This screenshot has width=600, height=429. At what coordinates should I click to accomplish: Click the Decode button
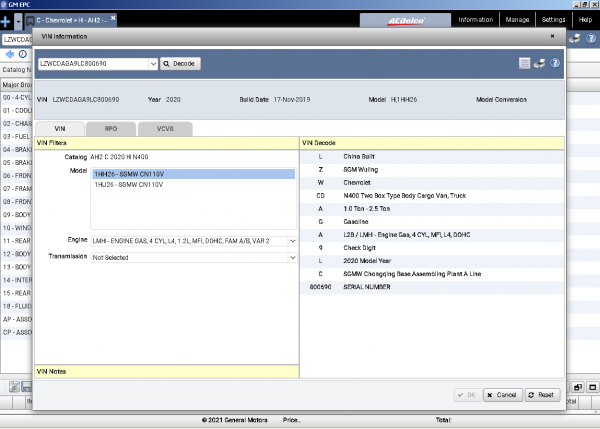click(180, 64)
